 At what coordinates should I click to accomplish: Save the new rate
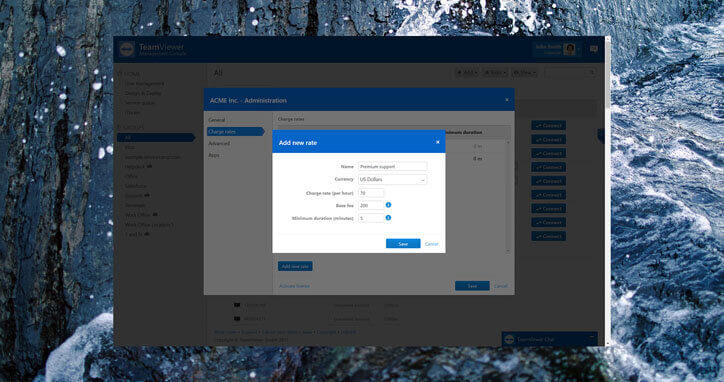click(403, 243)
